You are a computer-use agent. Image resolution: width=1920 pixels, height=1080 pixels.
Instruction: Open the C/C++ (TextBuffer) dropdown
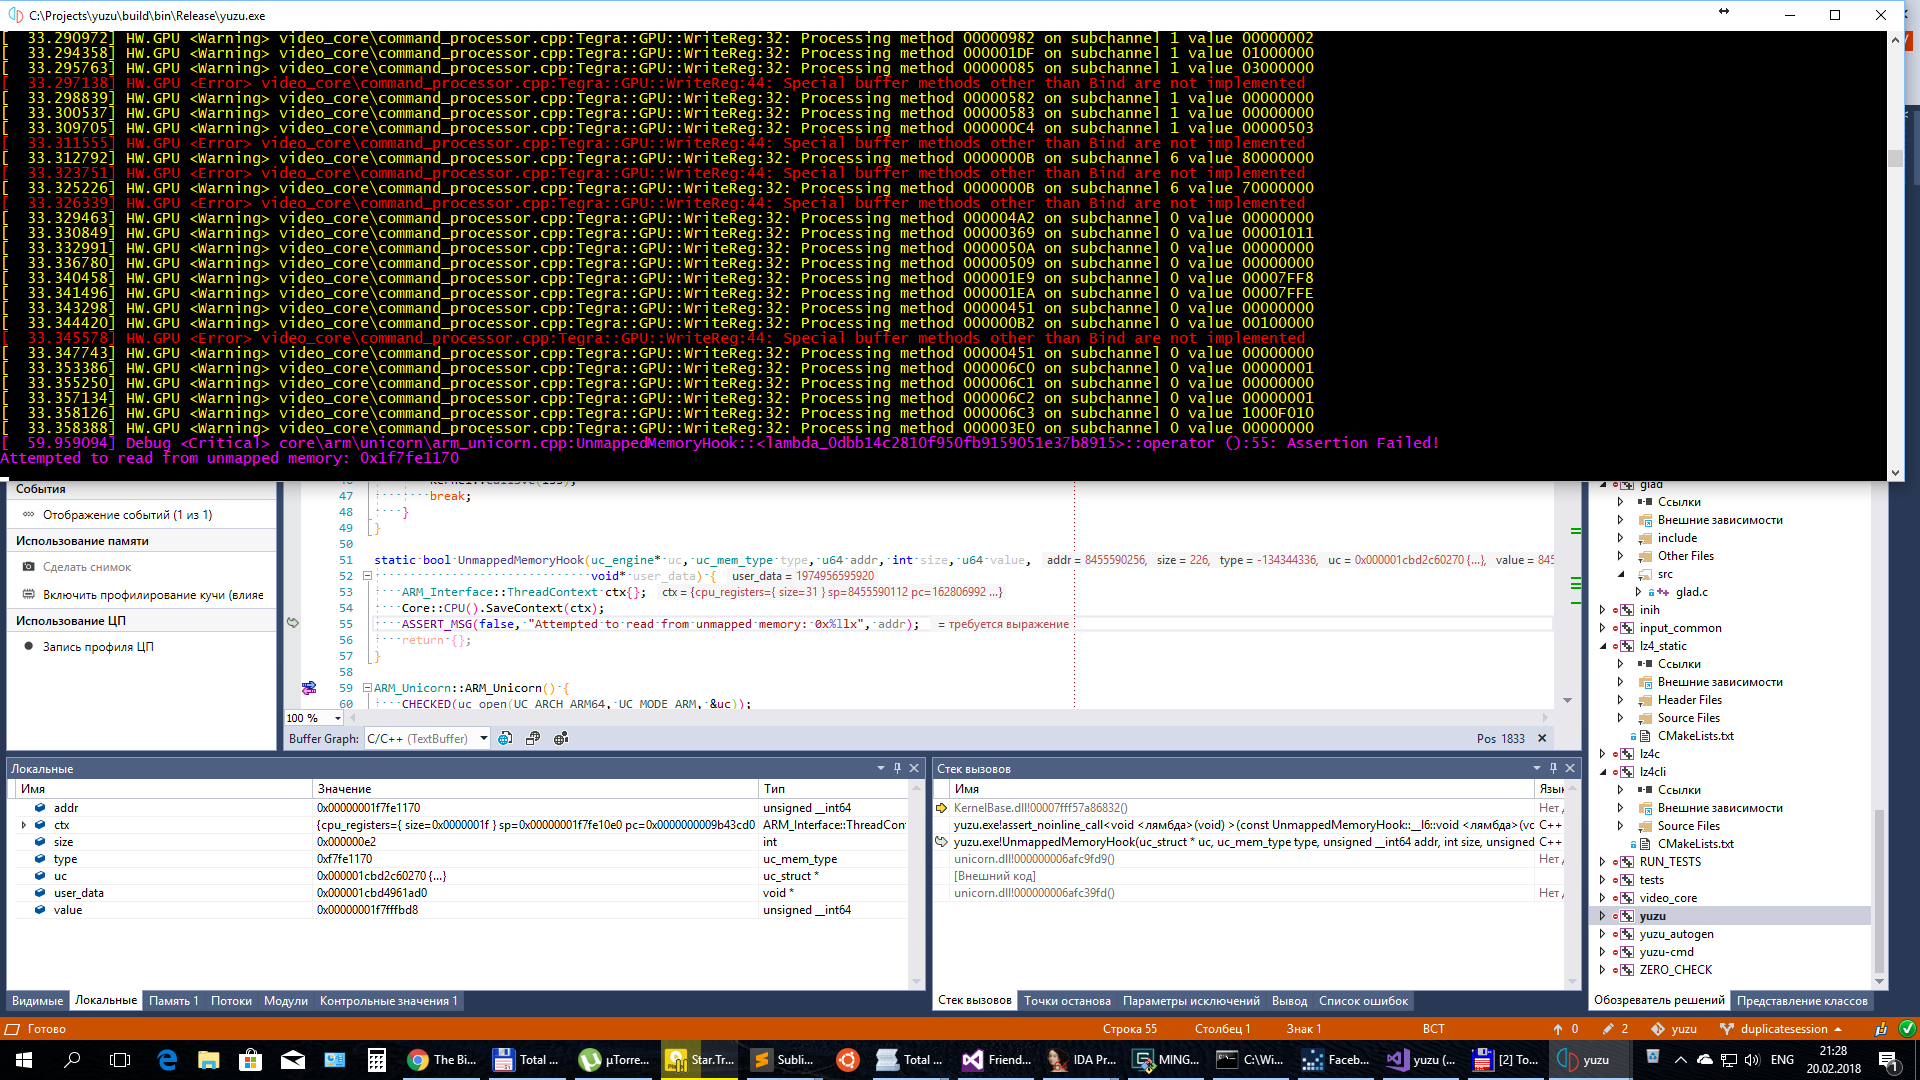[x=427, y=738]
